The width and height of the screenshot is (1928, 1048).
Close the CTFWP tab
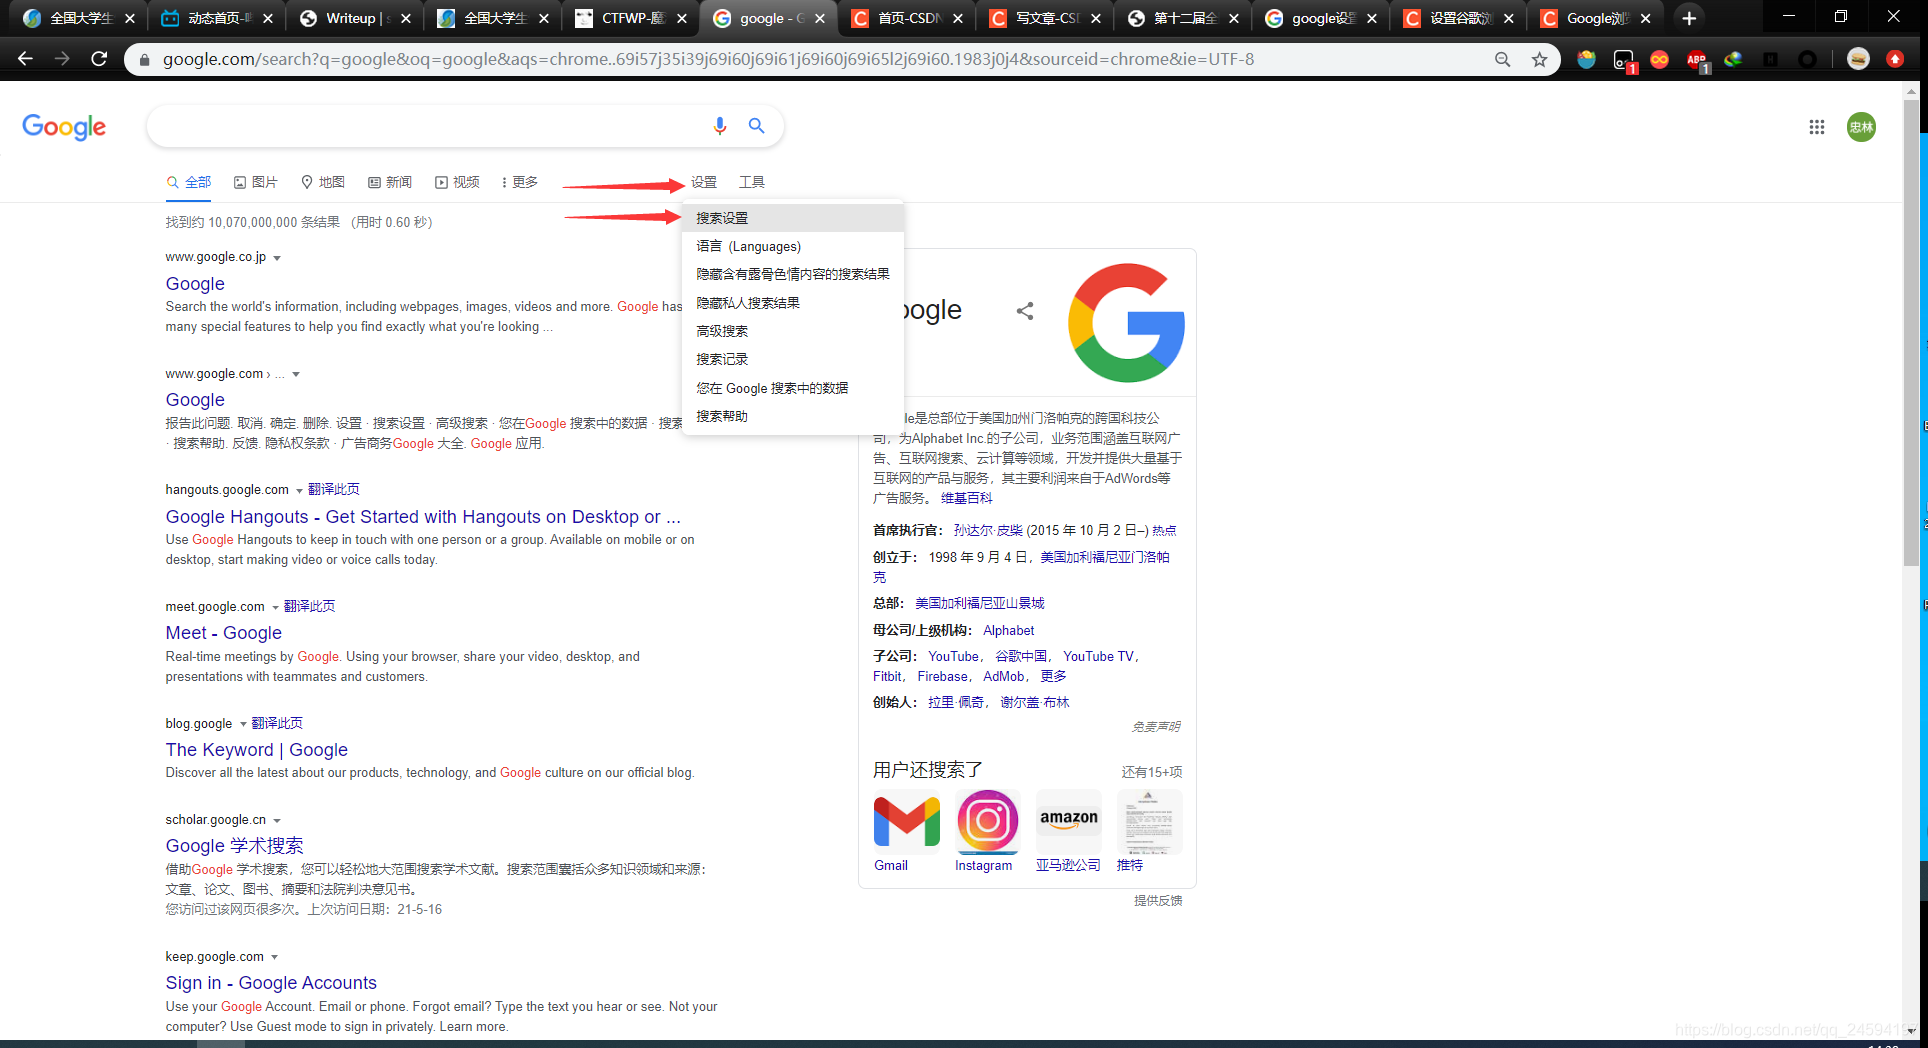click(x=681, y=18)
